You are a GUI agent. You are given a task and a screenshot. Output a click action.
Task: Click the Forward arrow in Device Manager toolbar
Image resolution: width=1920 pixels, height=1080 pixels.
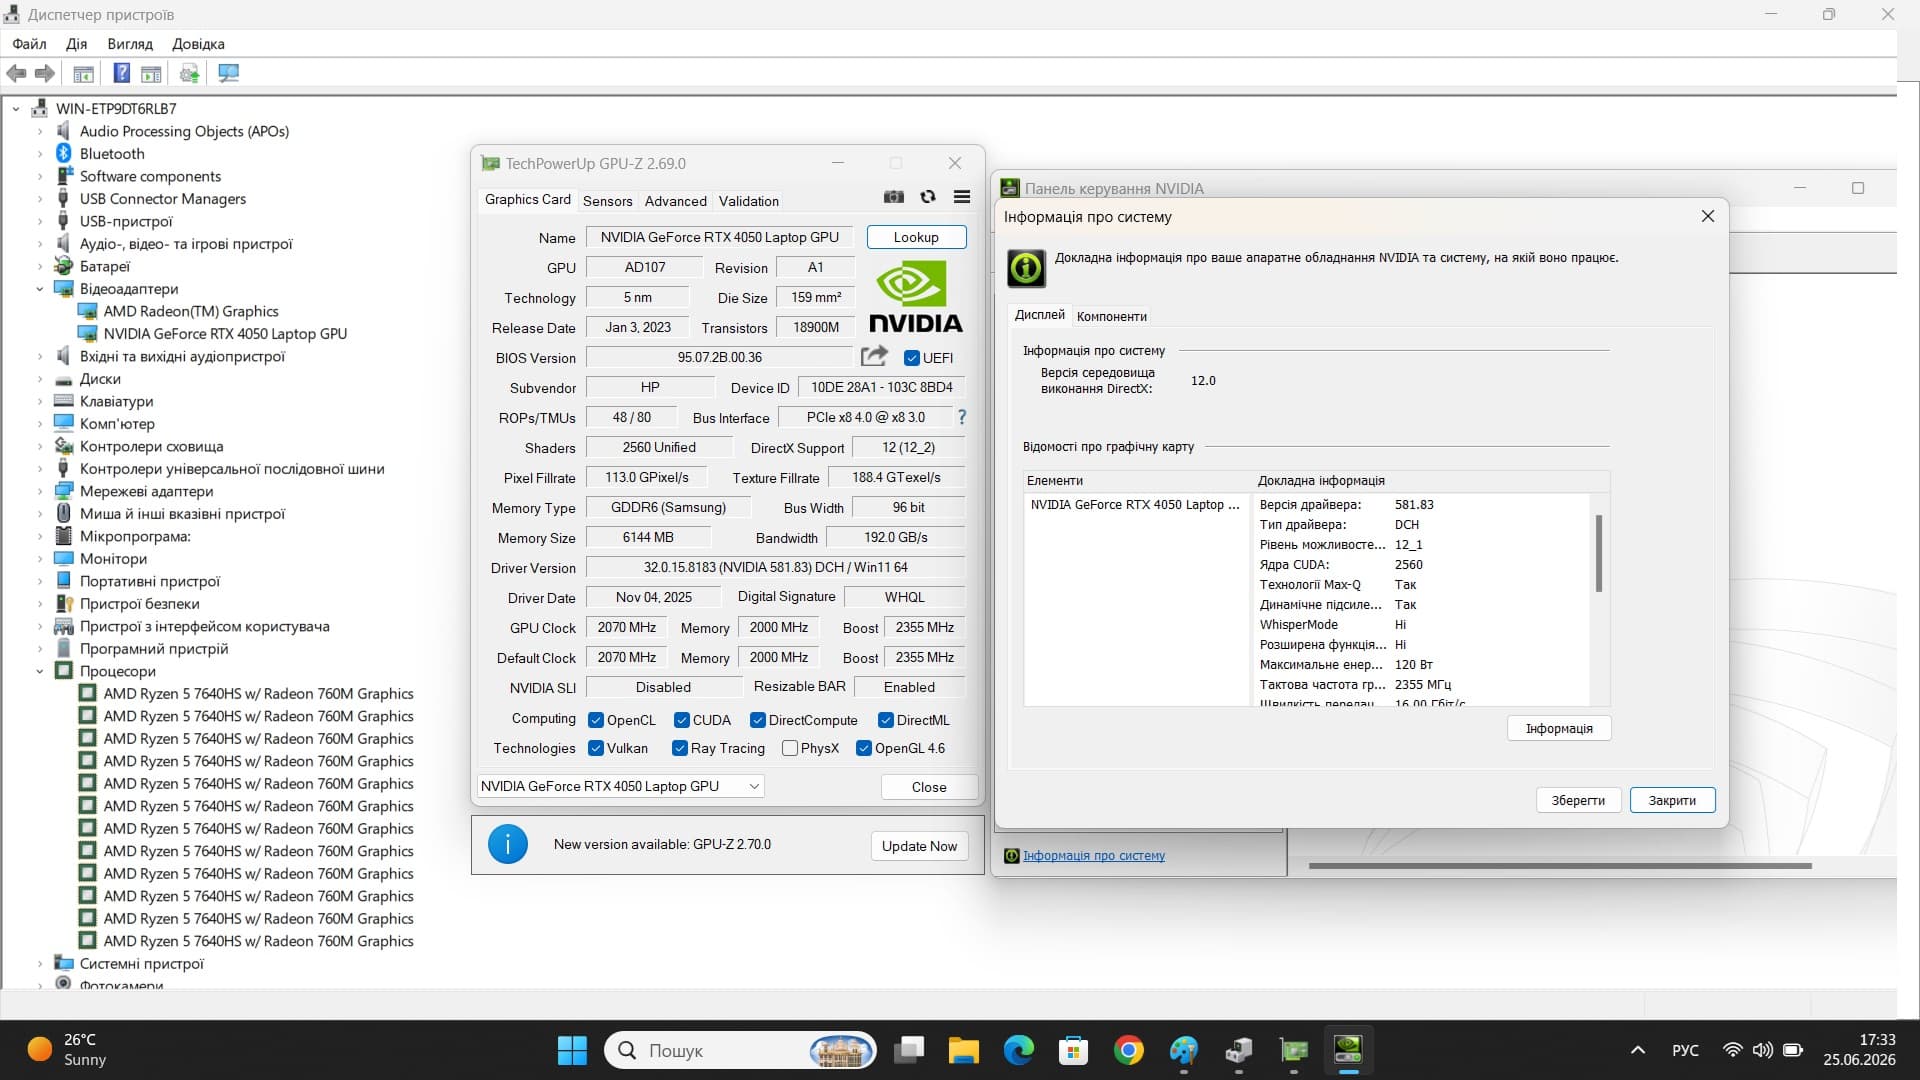(x=44, y=73)
